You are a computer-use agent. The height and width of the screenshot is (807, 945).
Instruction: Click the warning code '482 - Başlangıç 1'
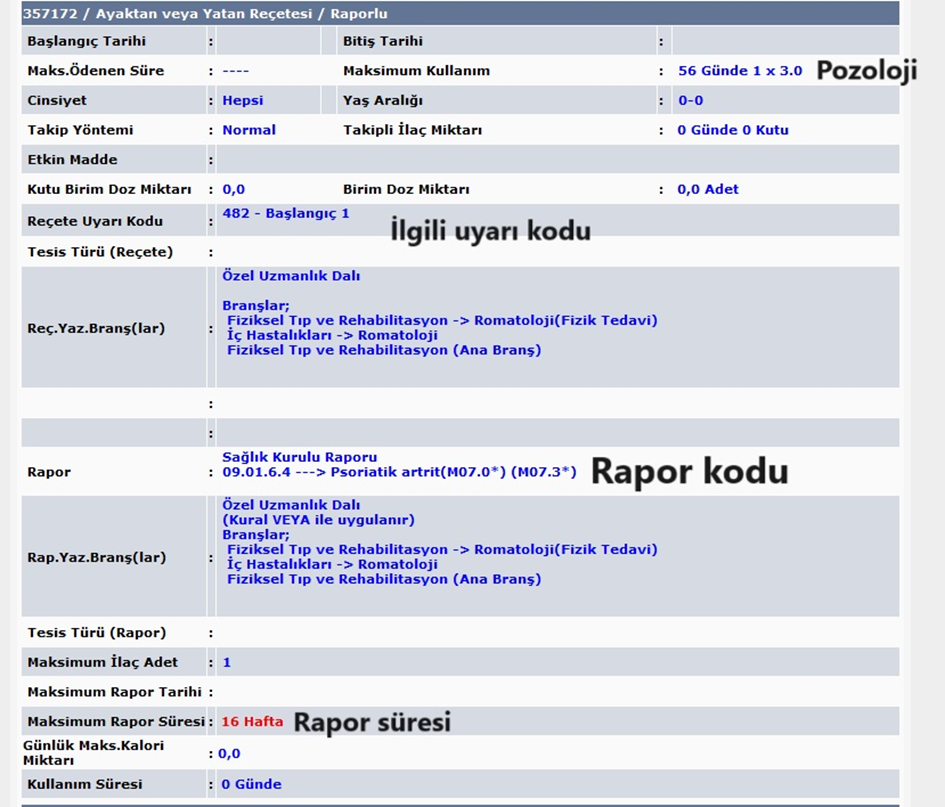click(286, 213)
